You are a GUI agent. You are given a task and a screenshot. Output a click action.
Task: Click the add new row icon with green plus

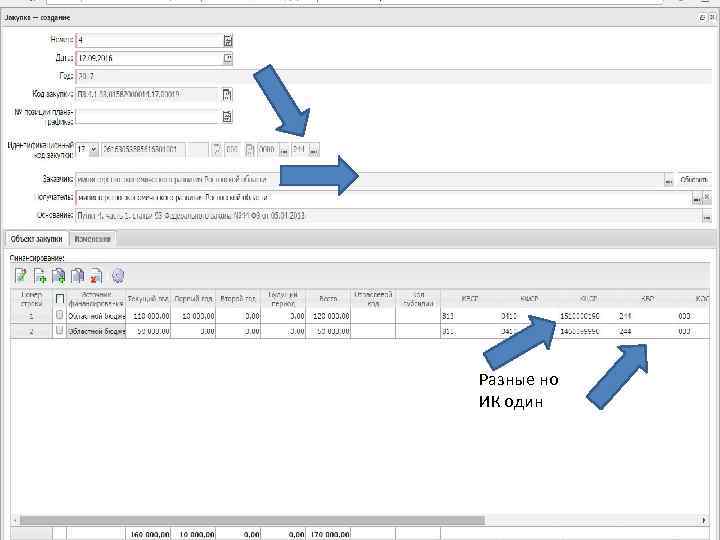click(40, 276)
